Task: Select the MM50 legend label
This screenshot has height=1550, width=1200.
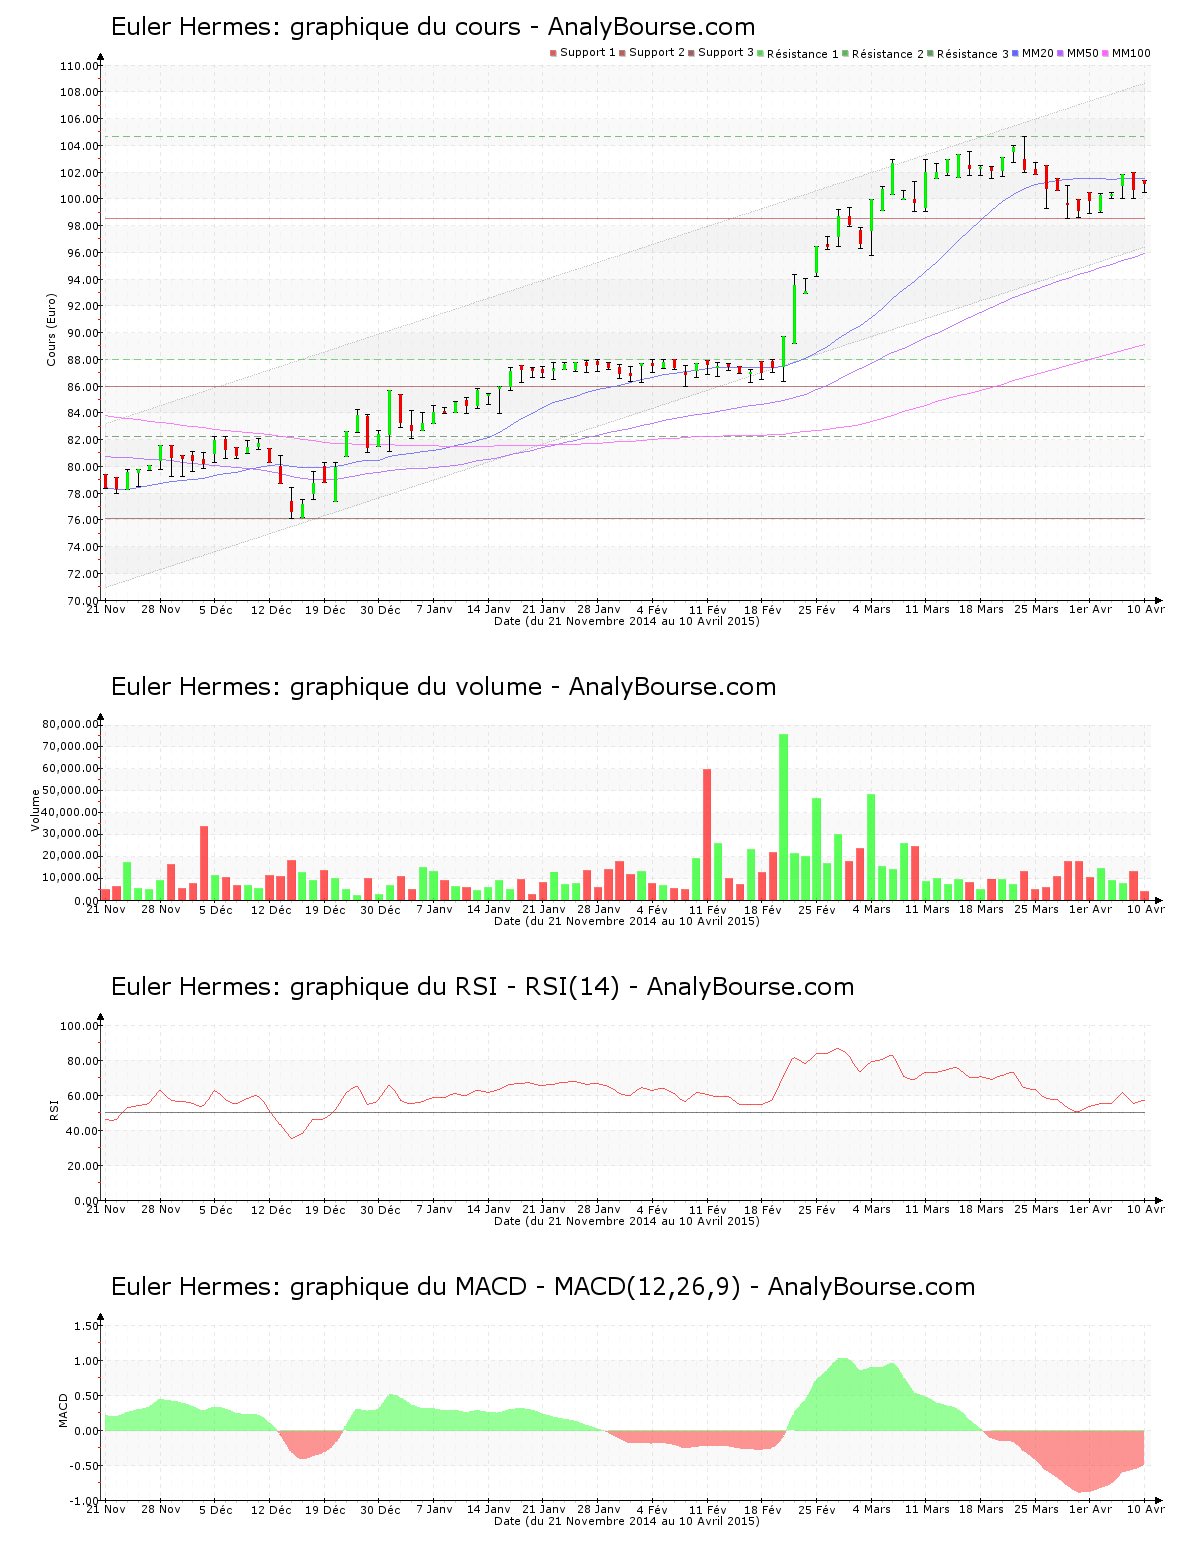Action: point(1083,53)
